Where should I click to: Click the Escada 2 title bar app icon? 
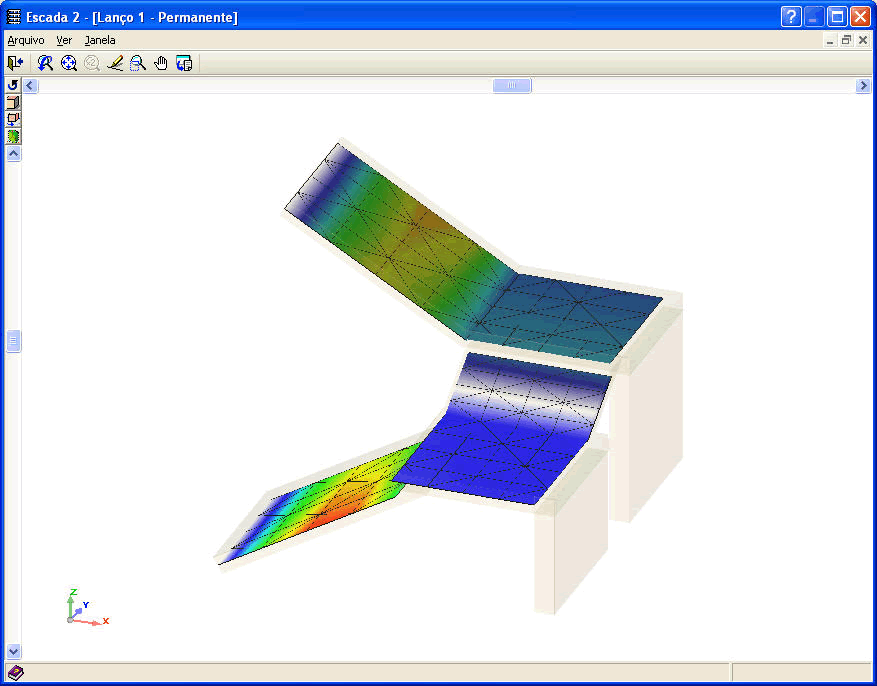coord(13,17)
